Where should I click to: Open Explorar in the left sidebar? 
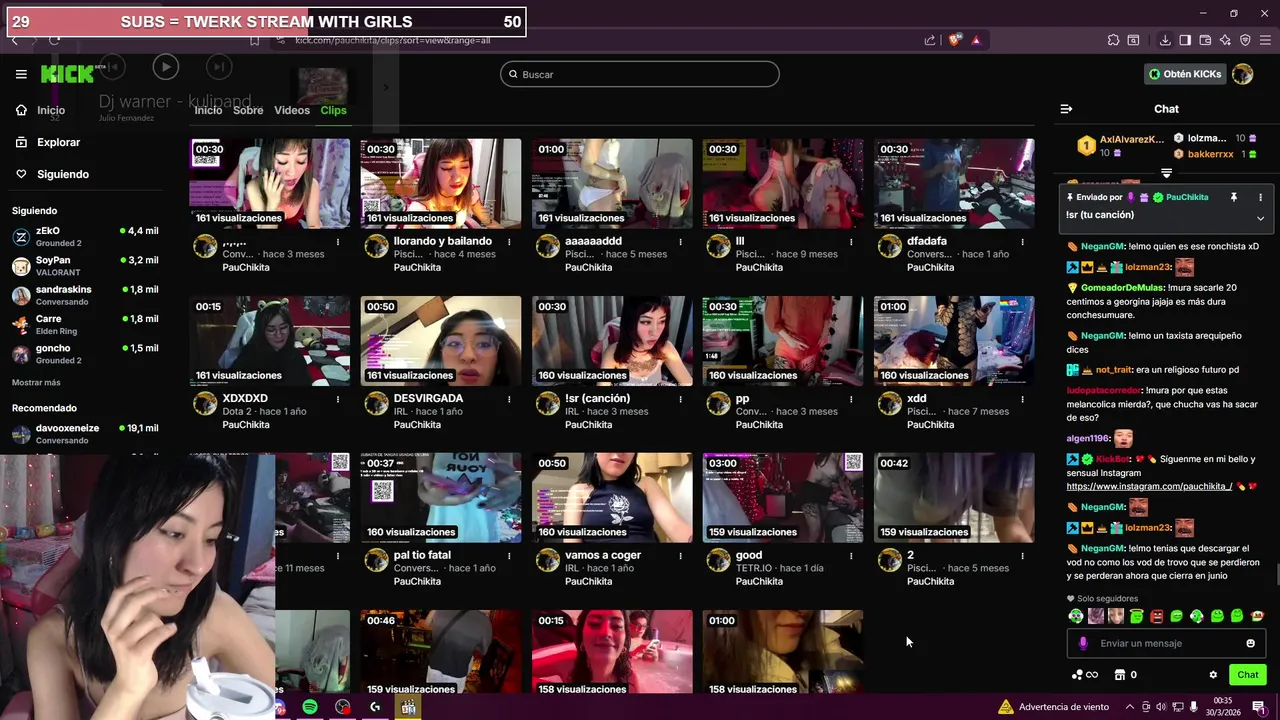pyautogui.click(x=48, y=142)
